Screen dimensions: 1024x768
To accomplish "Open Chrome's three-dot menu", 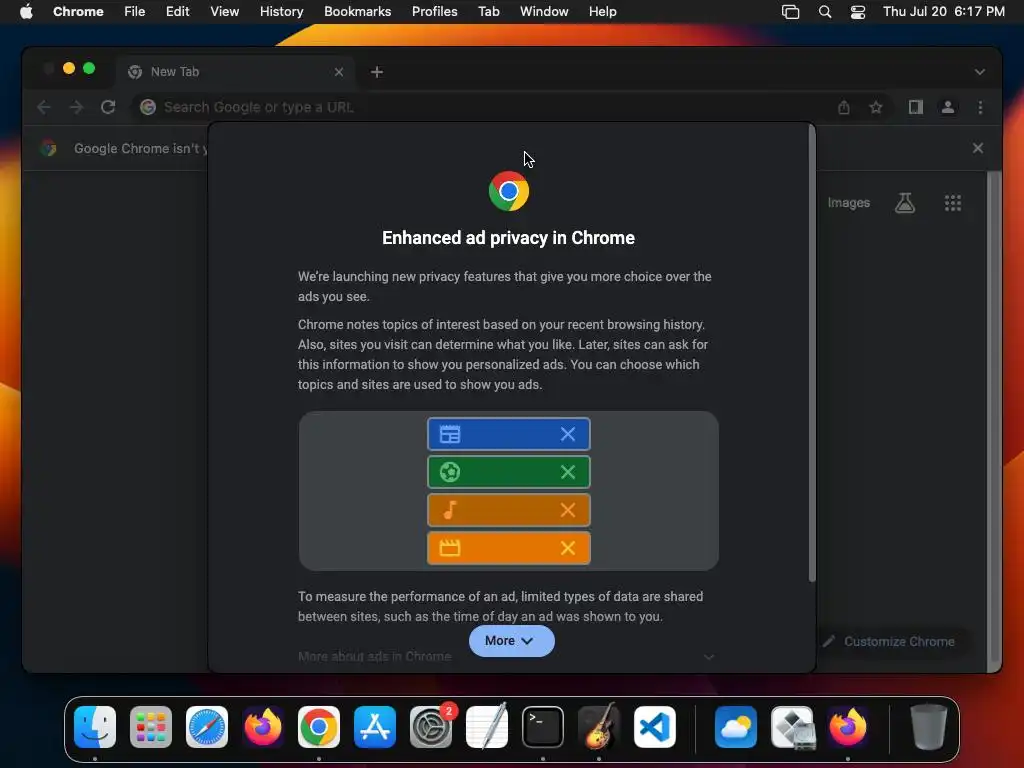I will pyautogui.click(x=980, y=107).
